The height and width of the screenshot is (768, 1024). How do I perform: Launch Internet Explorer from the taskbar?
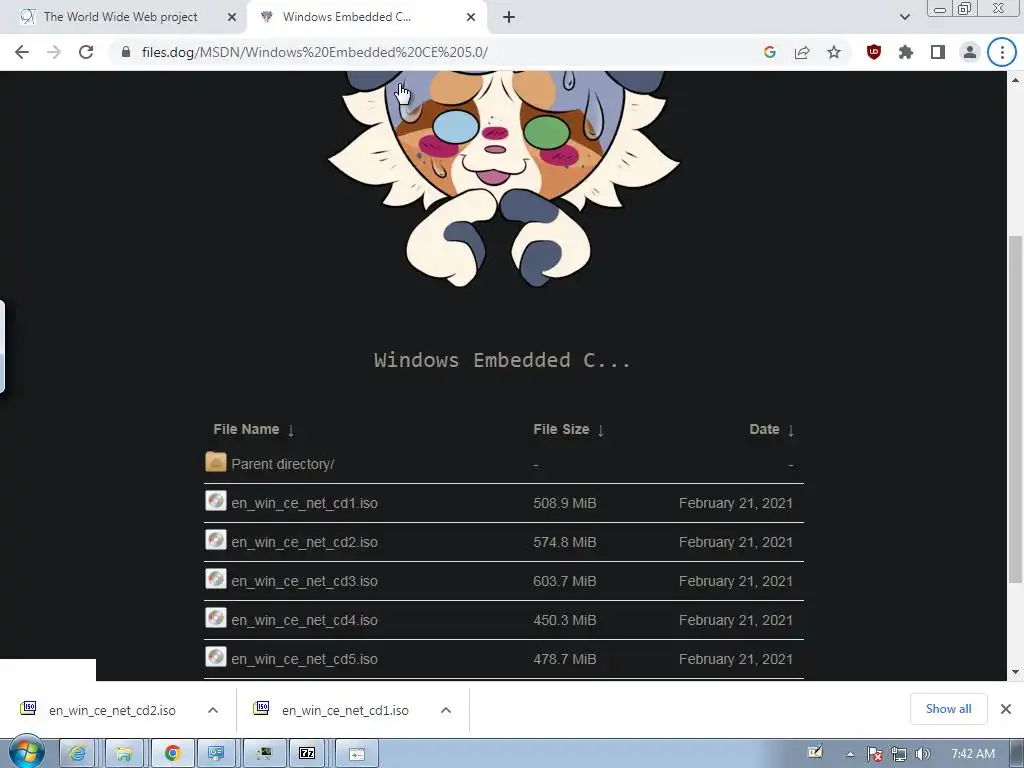(77, 754)
